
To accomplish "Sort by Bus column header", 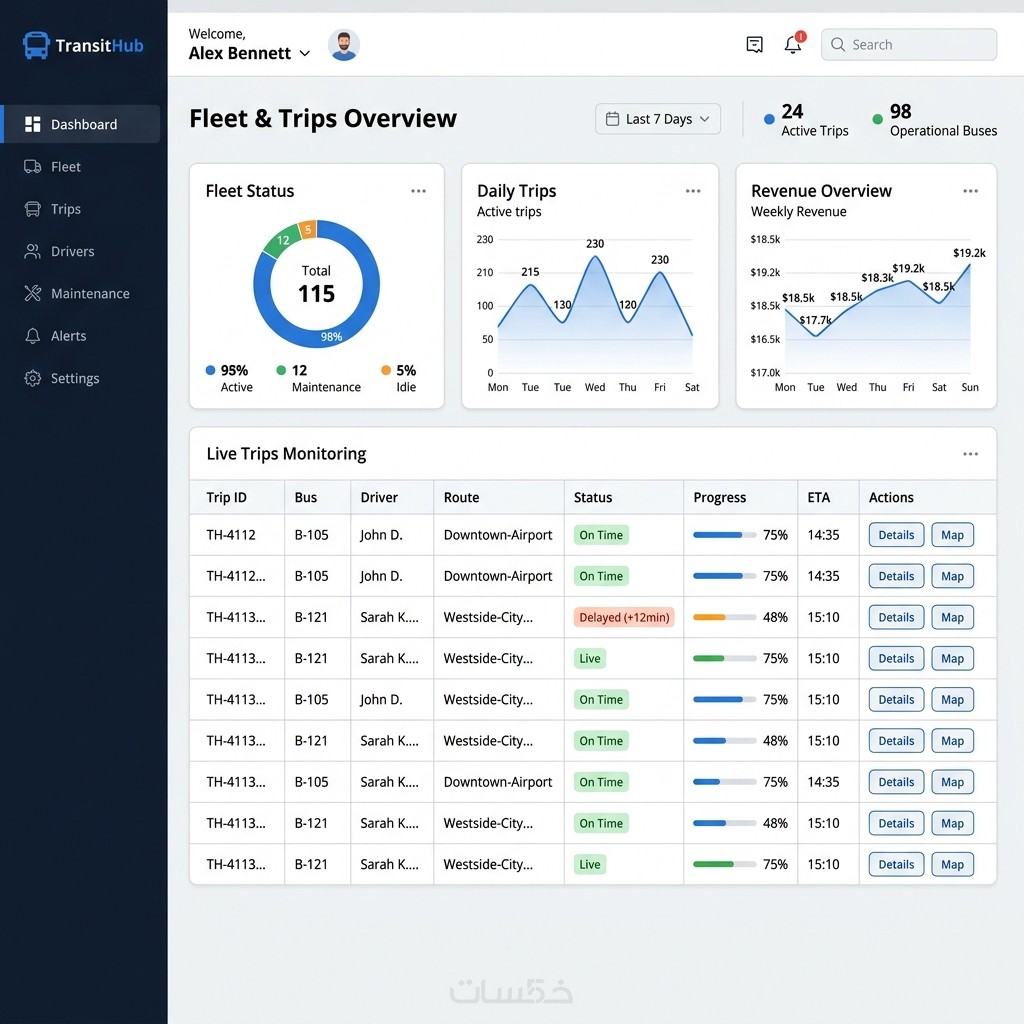I will pyautogui.click(x=306, y=498).
